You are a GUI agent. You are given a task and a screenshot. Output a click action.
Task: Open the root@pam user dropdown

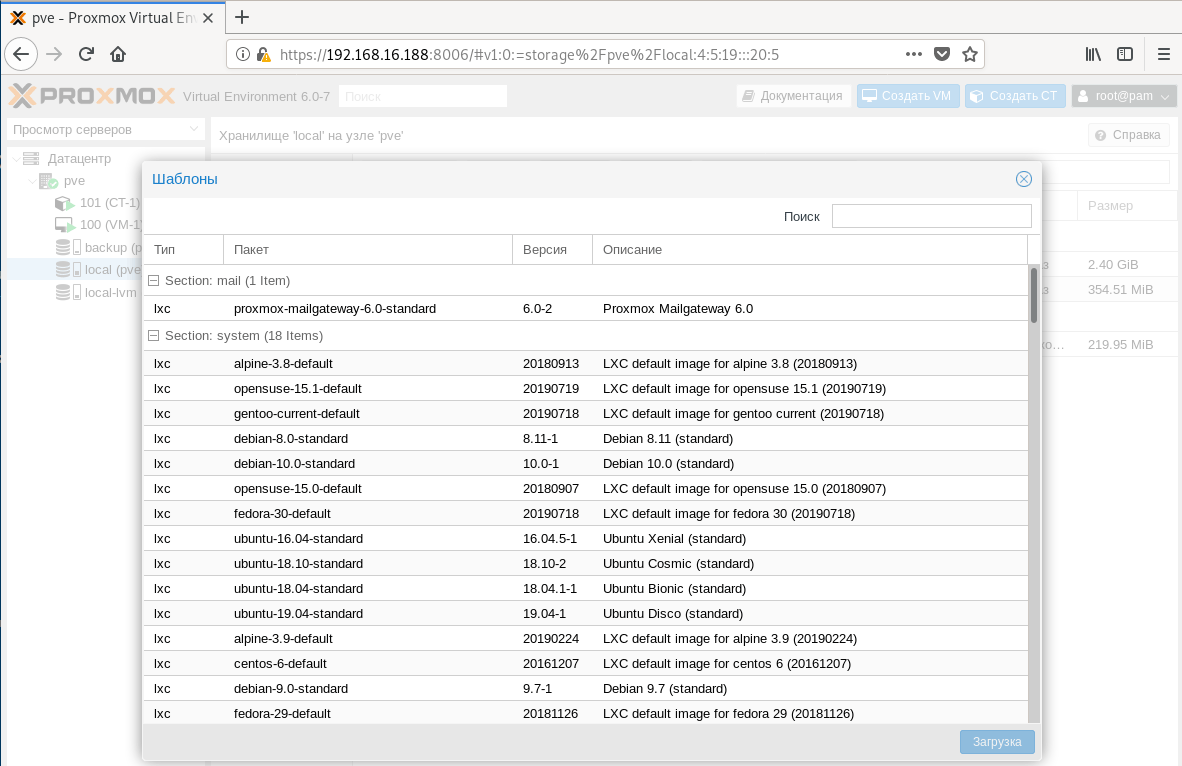(x=1124, y=96)
